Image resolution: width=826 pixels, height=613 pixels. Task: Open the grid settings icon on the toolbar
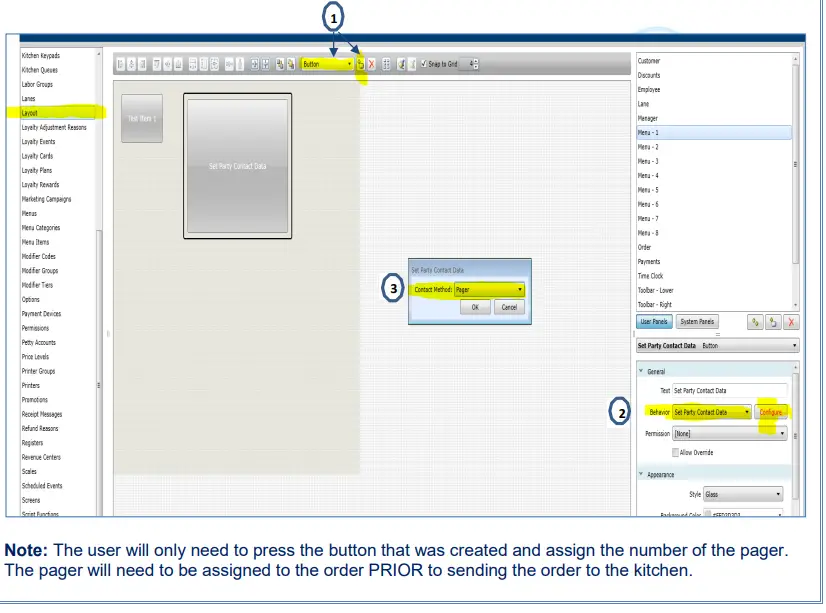click(x=387, y=64)
